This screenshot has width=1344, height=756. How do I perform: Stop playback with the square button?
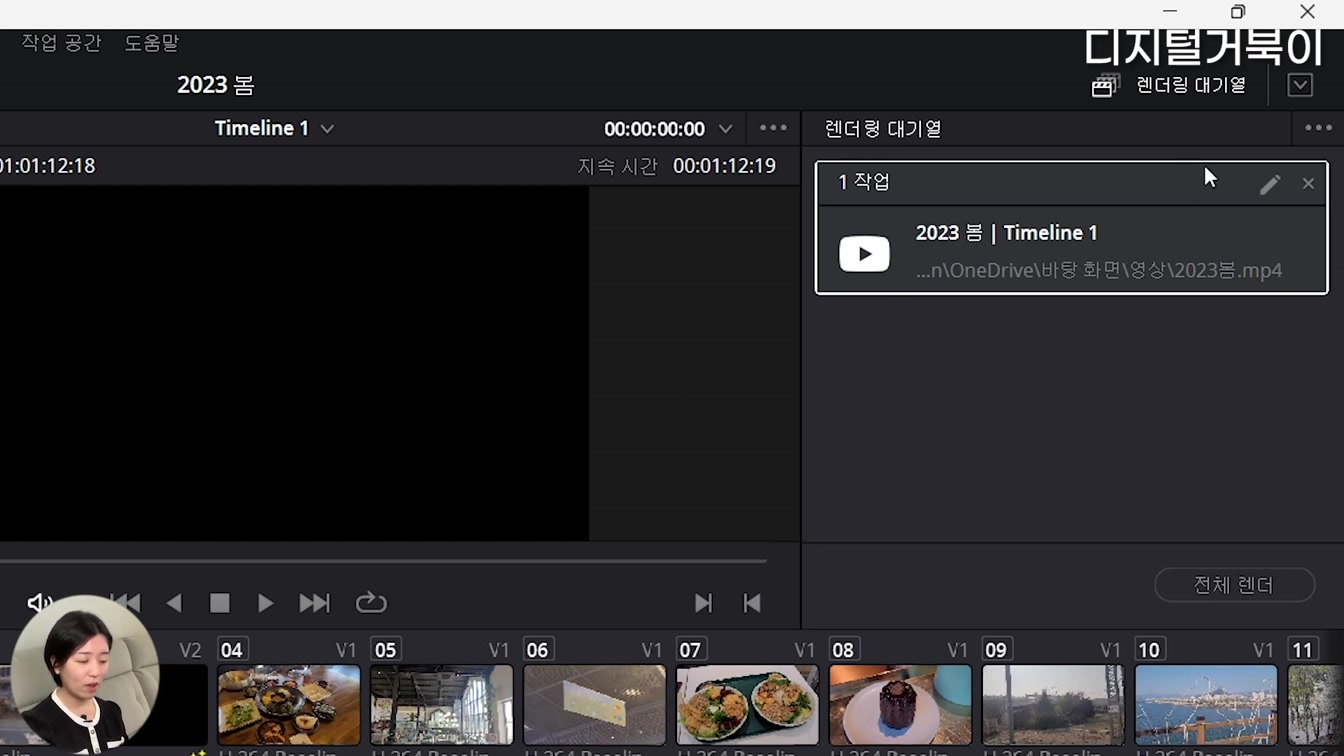coord(219,603)
